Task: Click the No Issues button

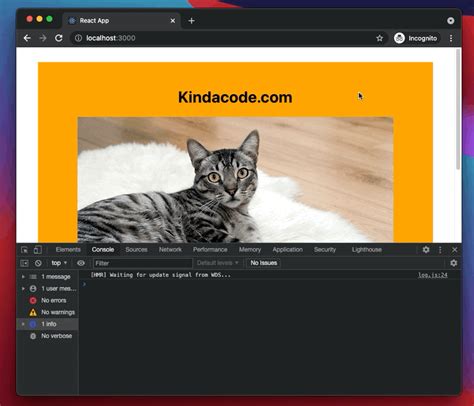Action: pos(264,263)
